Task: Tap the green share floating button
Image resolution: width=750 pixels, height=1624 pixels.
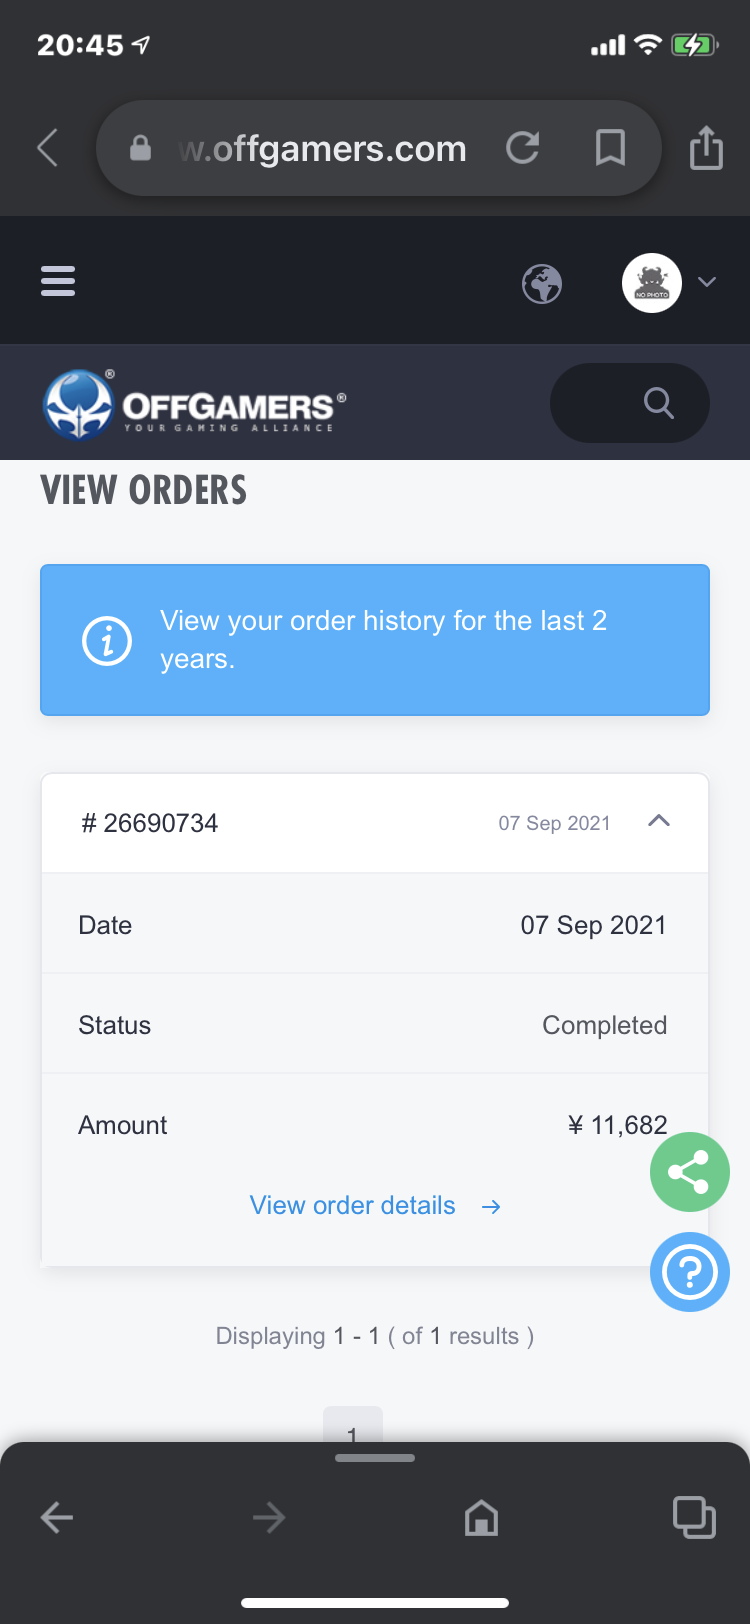Action: point(690,1172)
